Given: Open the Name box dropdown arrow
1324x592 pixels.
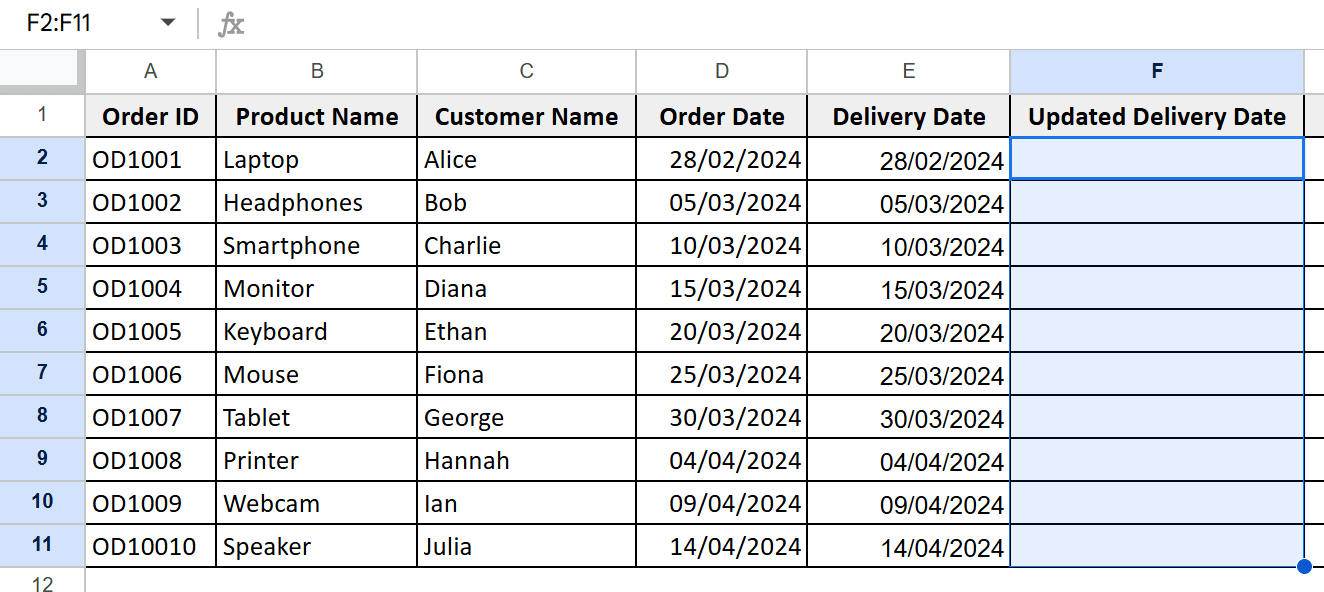Looking at the screenshot, I should coord(168,23).
